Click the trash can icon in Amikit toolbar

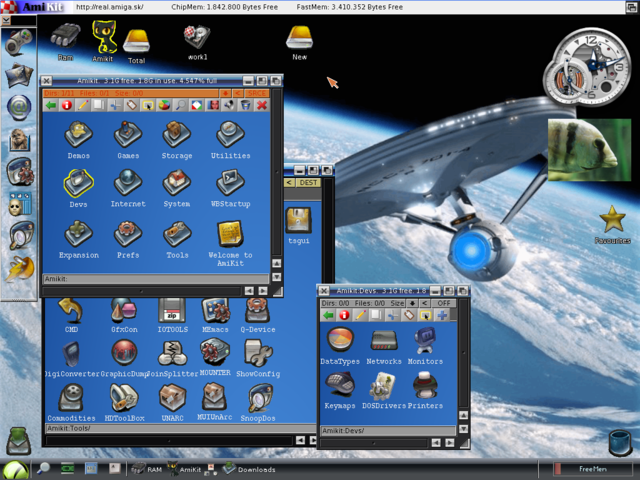tap(245, 105)
